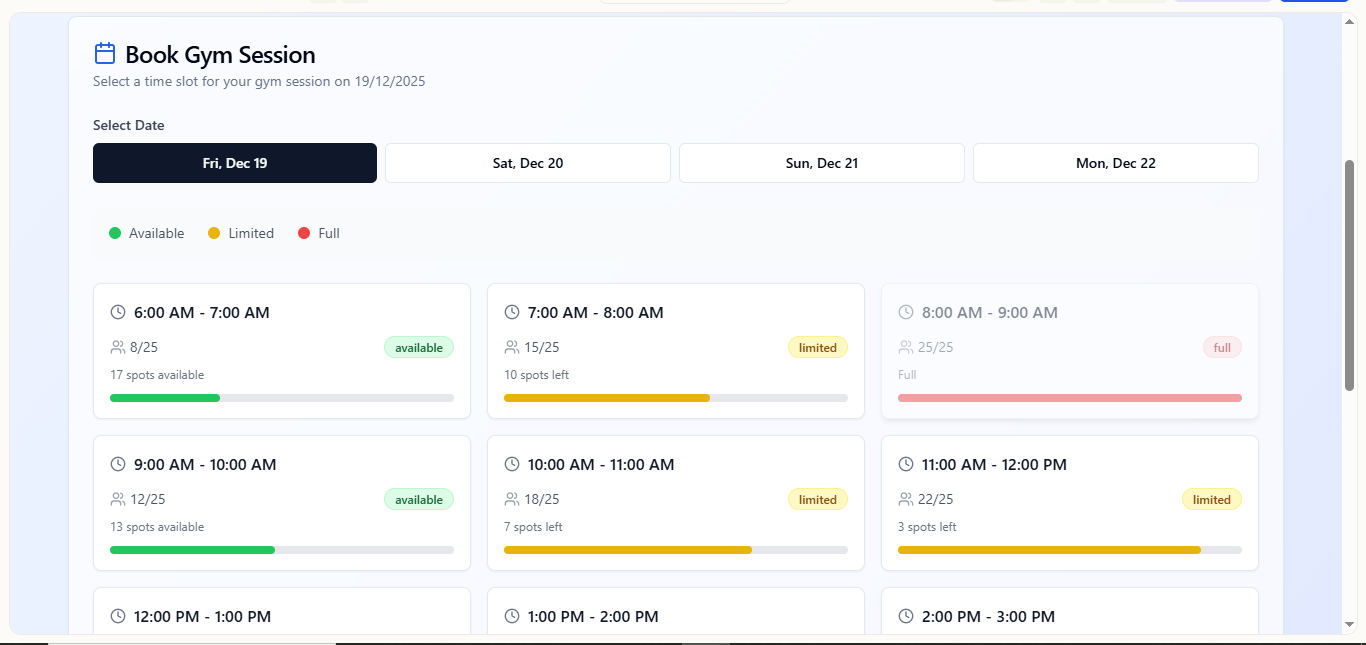Switch to Sat, Dec 20 date
This screenshot has width=1366, height=645.
528,163
